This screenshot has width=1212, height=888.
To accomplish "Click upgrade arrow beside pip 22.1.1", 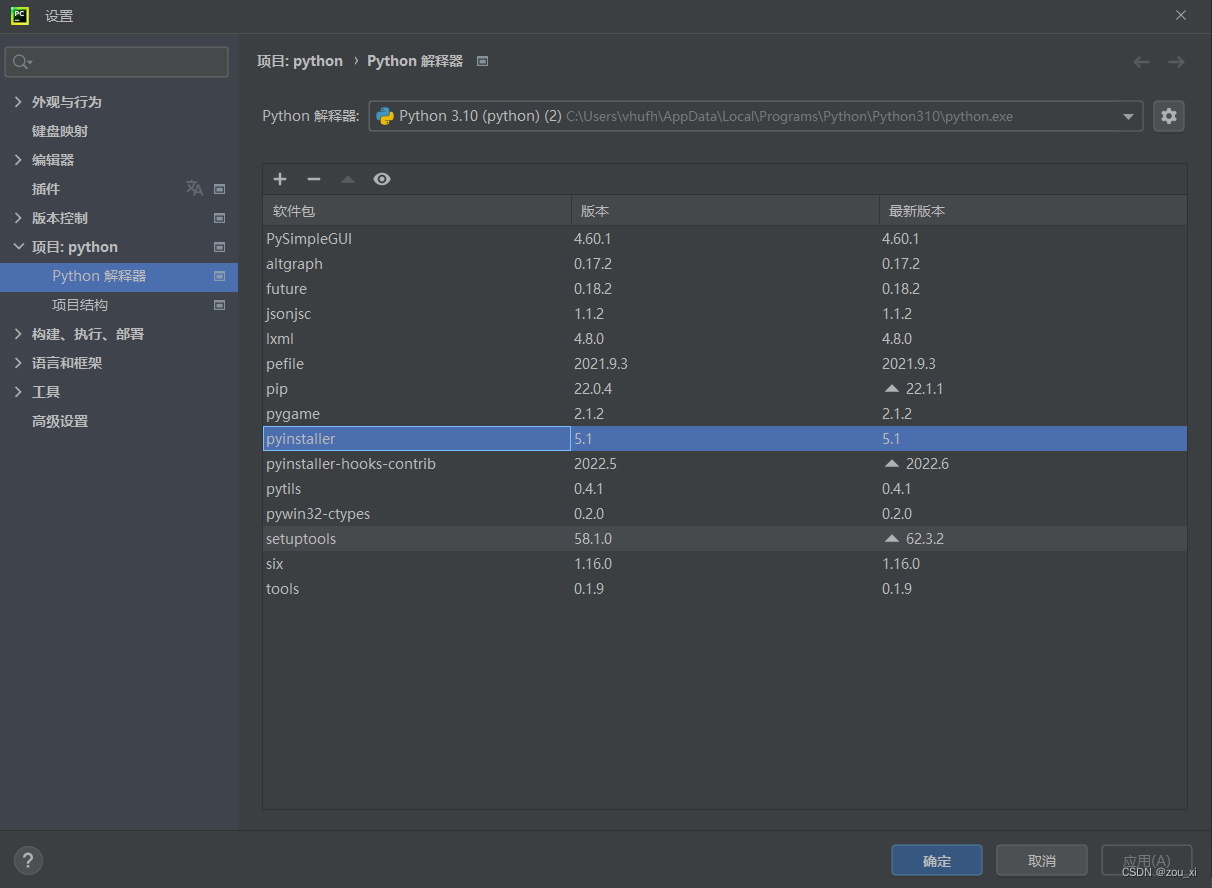I will pyautogui.click(x=892, y=389).
